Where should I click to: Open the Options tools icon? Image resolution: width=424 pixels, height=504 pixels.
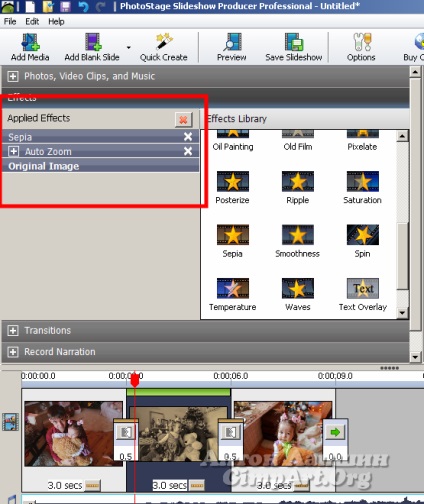click(x=362, y=42)
